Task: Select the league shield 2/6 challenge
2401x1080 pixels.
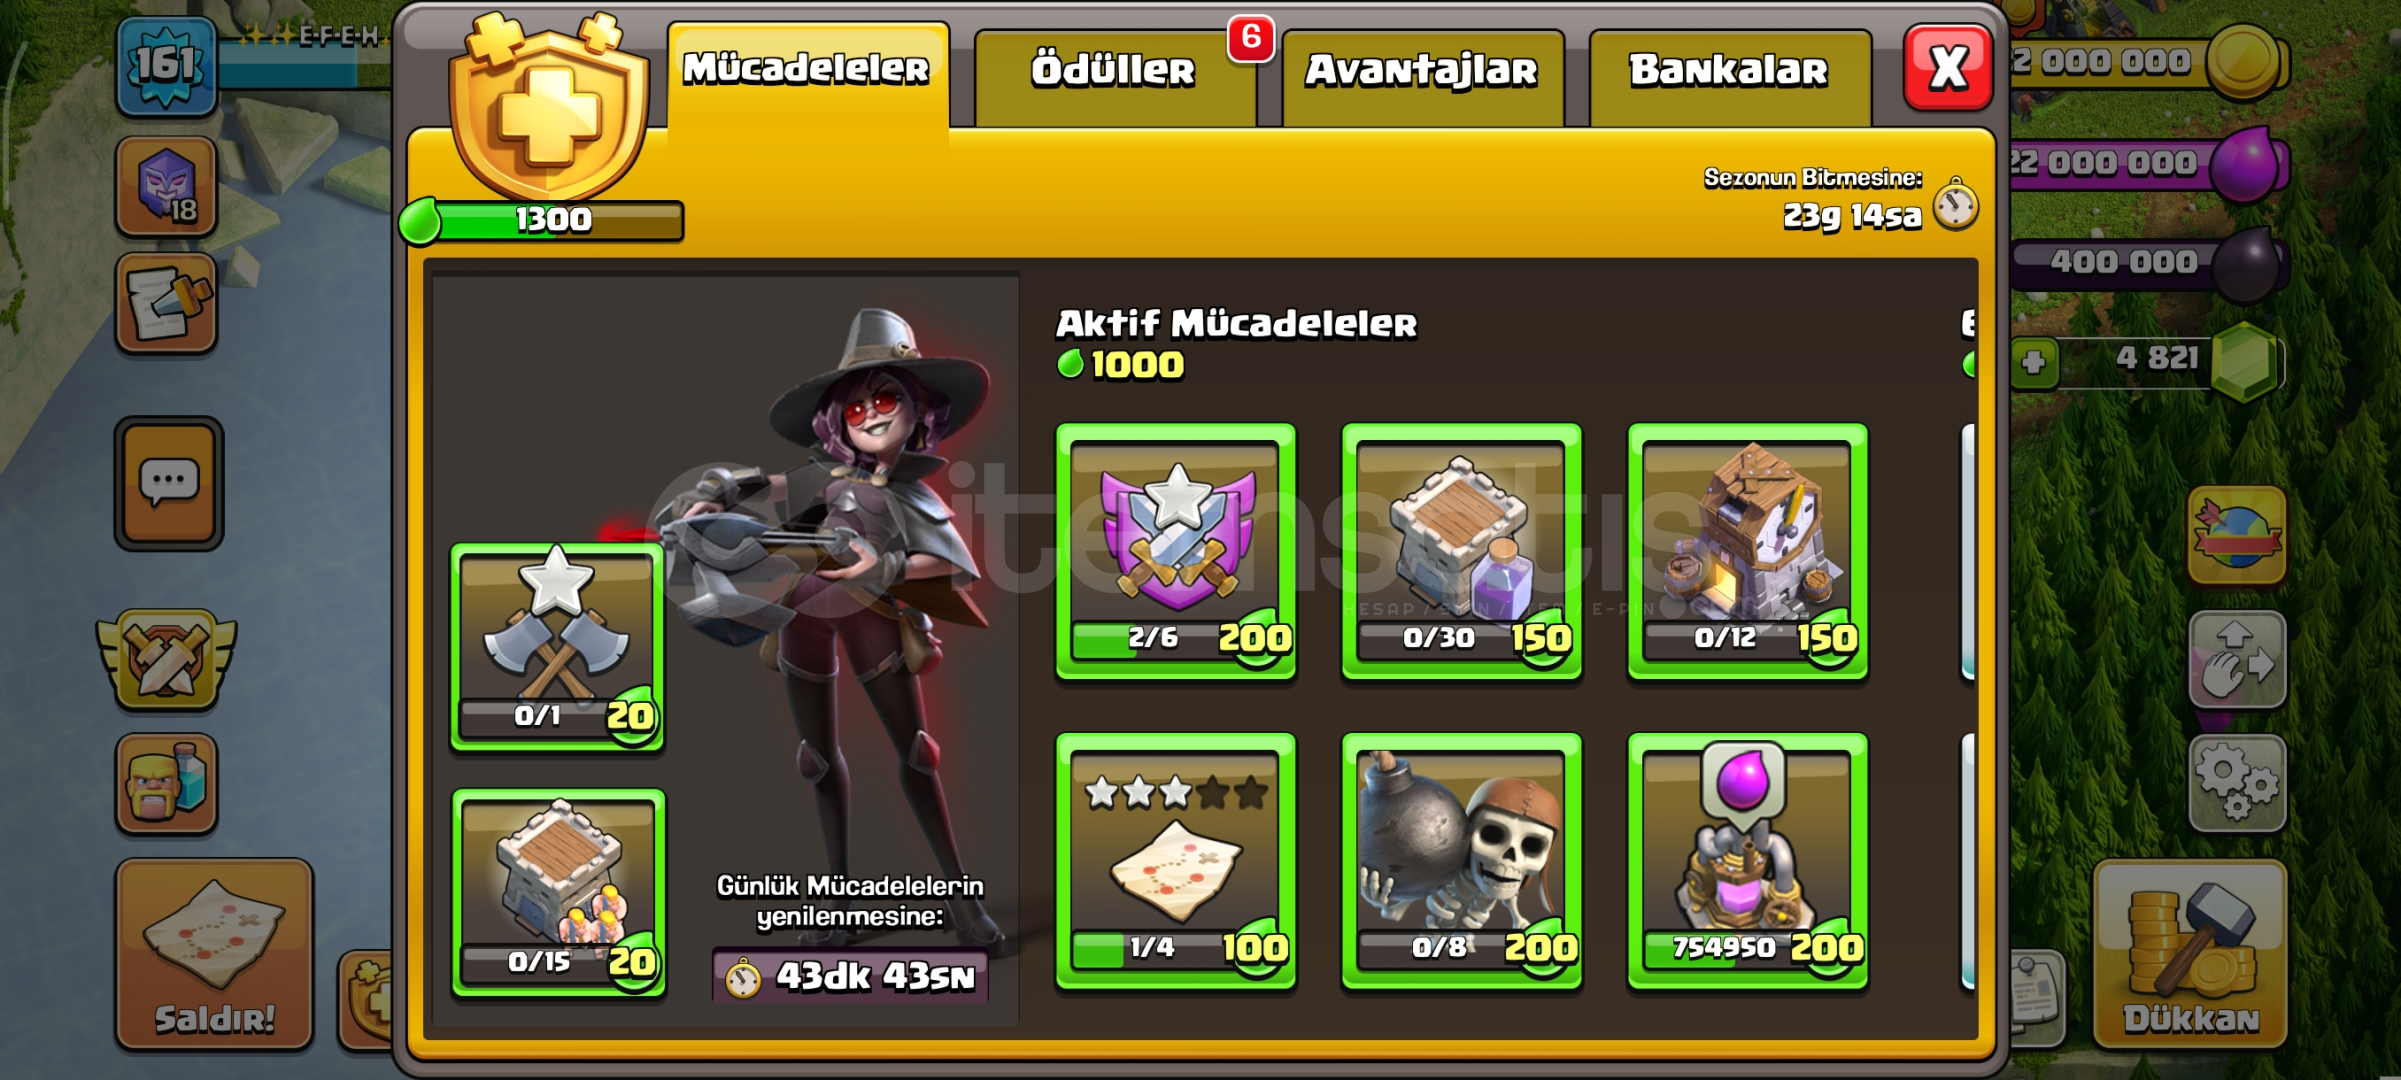Action: [x=1176, y=551]
